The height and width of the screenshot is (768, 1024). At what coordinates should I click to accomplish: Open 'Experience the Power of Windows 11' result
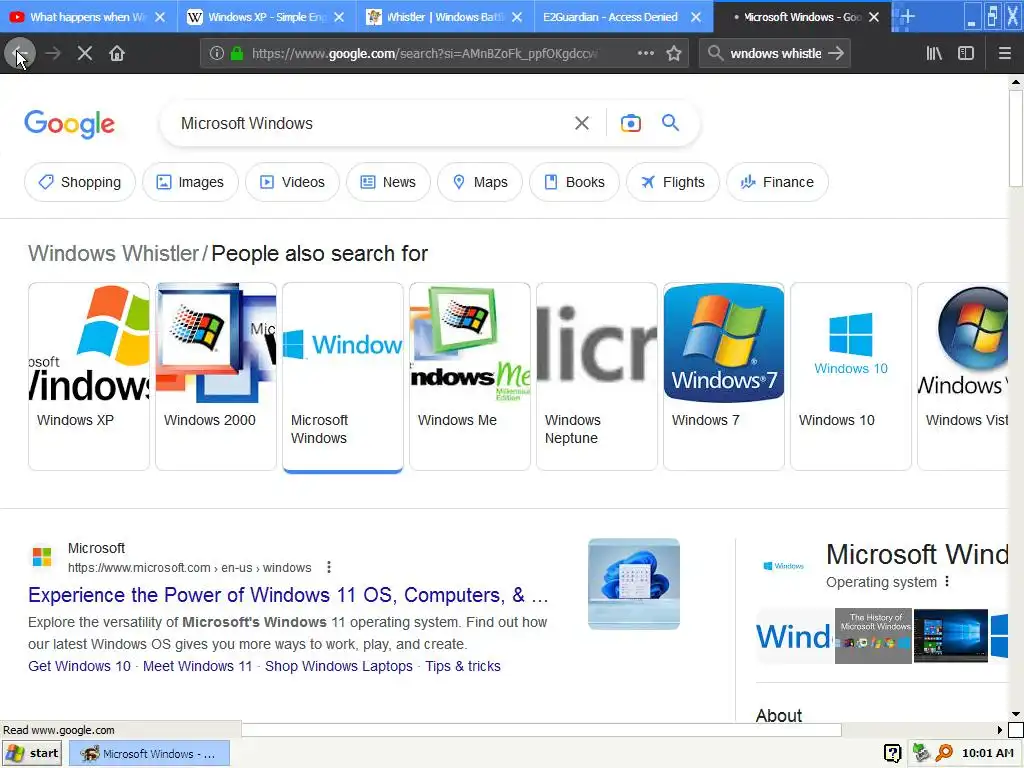click(x=288, y=595)
